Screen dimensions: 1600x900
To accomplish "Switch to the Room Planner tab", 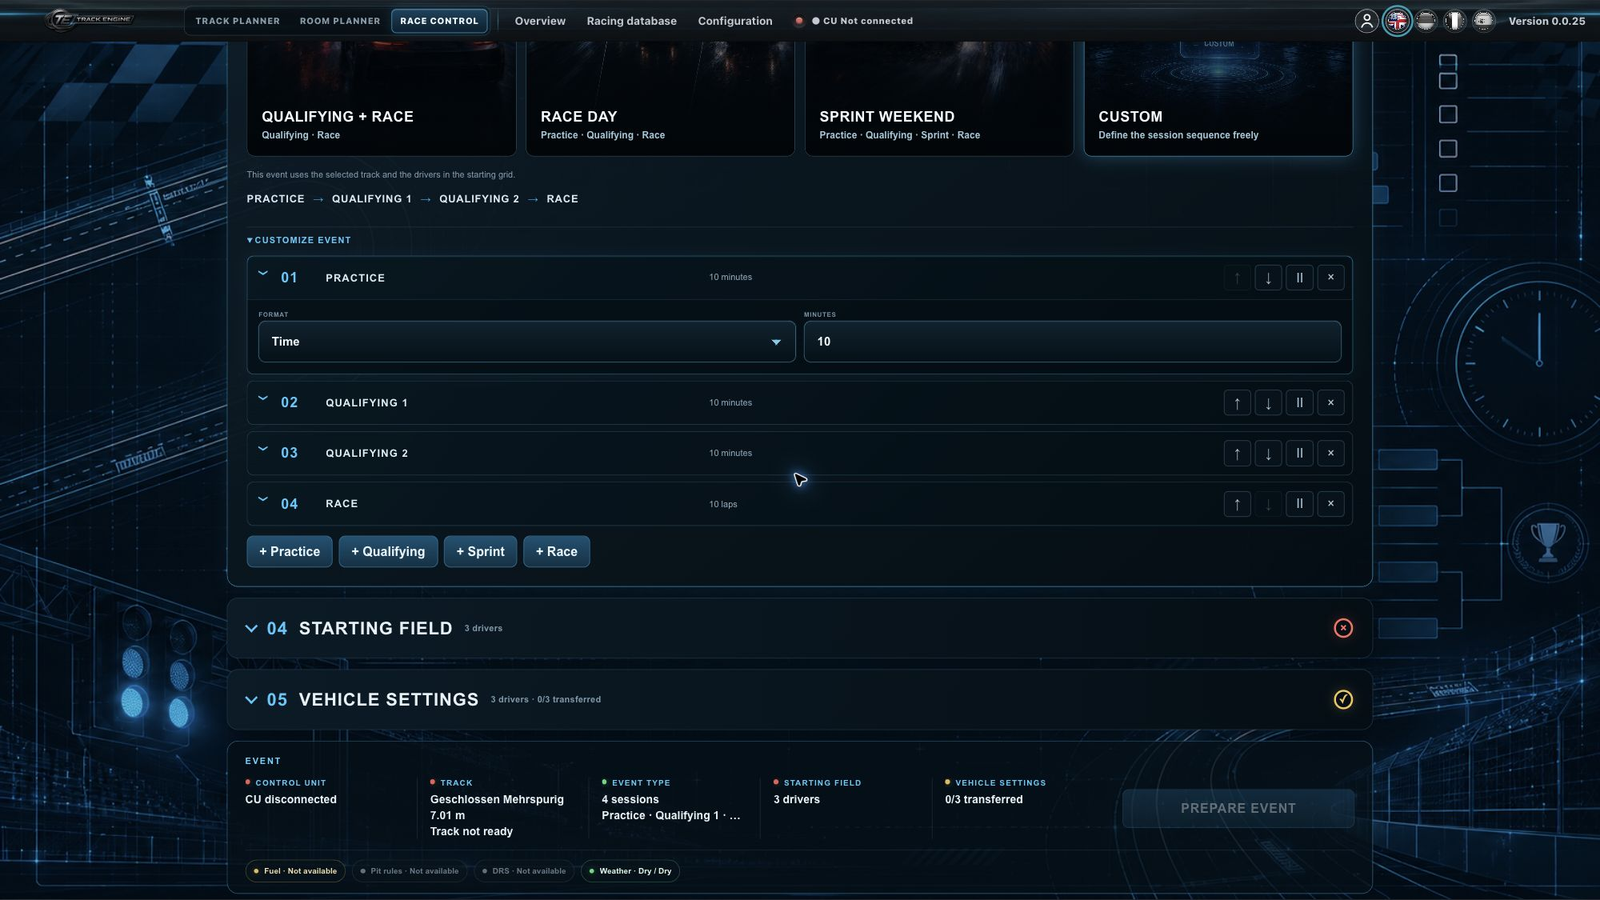I will pyautogui.click(x=340, y=21).
